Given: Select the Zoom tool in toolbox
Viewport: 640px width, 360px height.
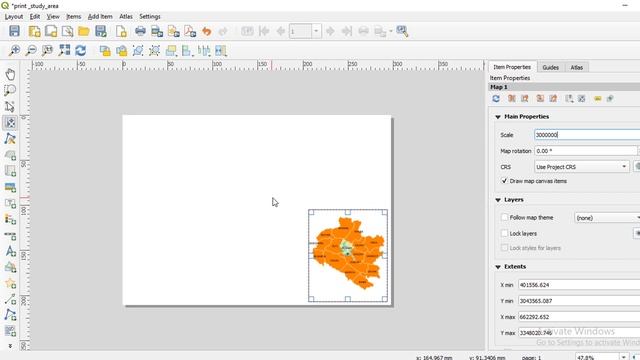Looking at the screenshot, I should (10, 90).
